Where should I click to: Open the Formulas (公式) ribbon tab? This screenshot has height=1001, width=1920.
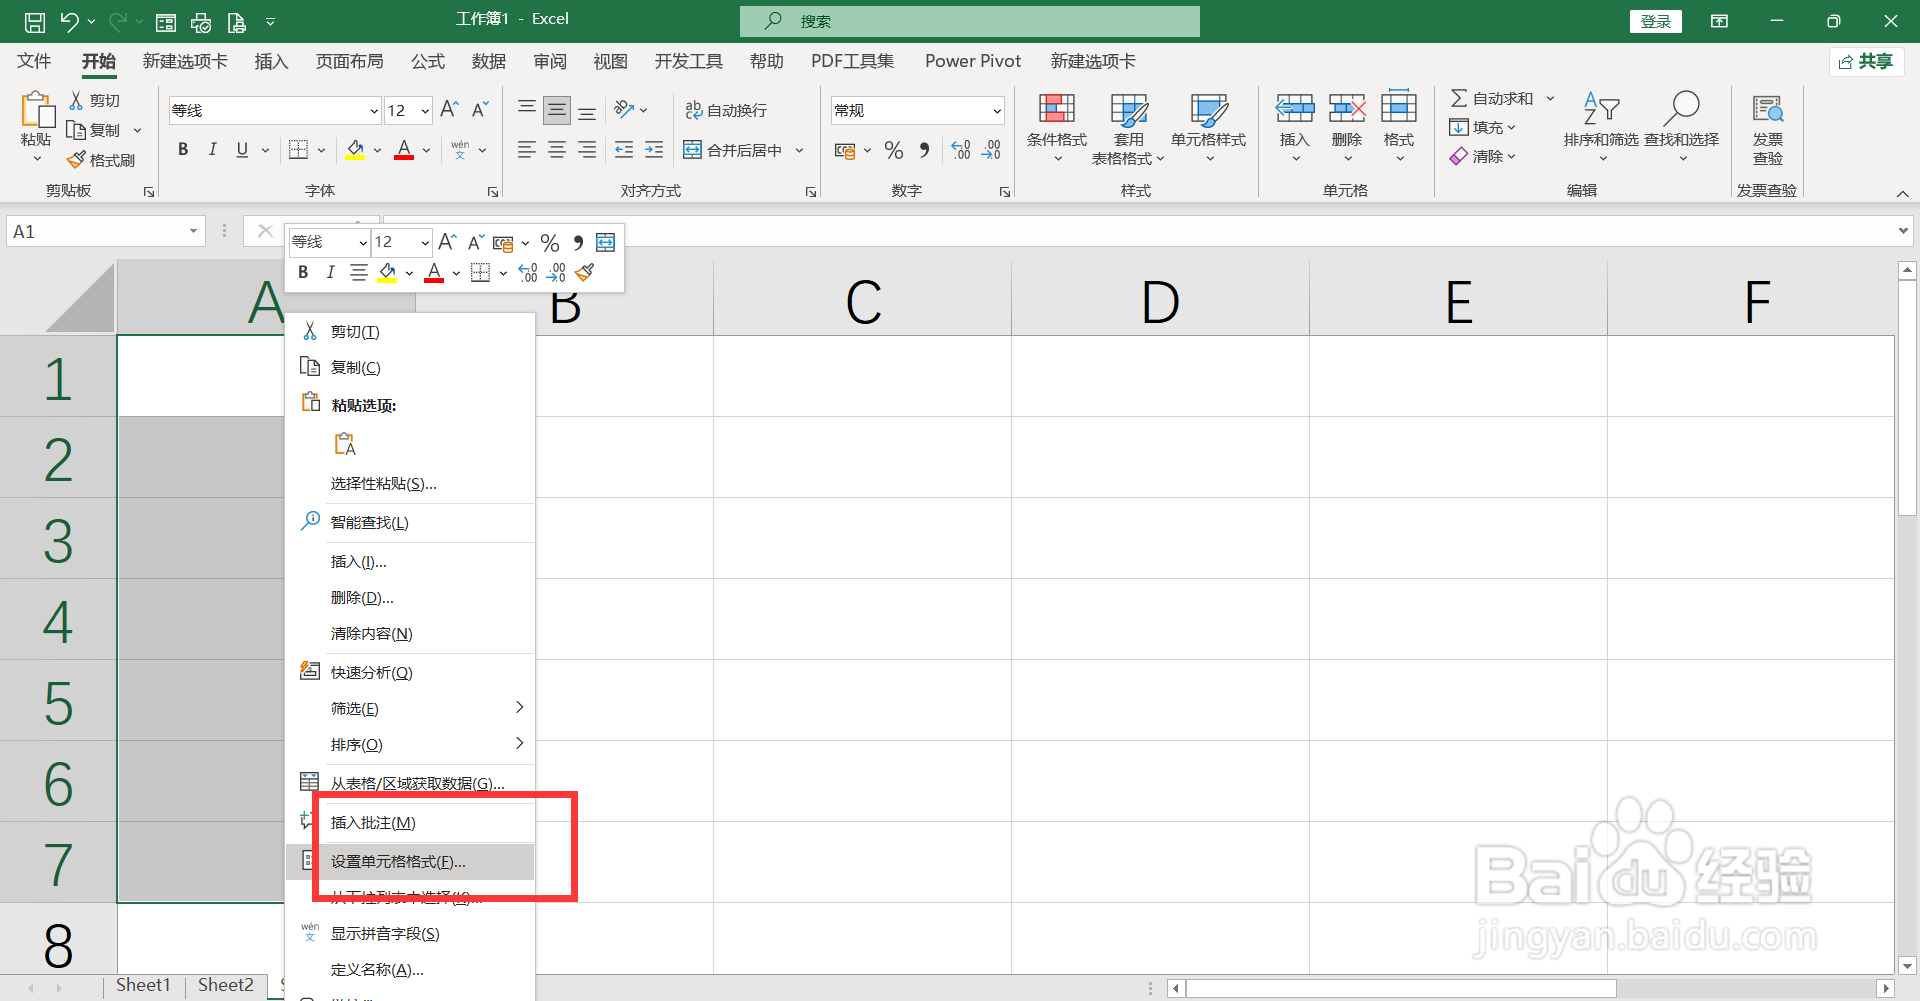click(x=428, y=62)
